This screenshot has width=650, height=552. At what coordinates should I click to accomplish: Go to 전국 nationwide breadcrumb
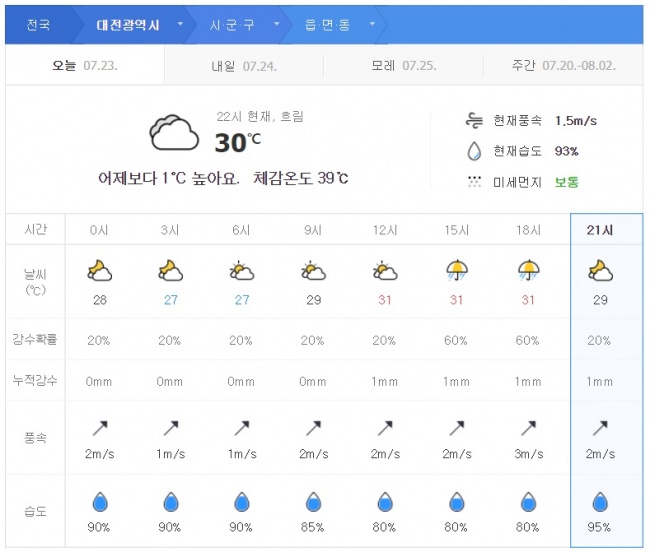(x=38, y=25)
